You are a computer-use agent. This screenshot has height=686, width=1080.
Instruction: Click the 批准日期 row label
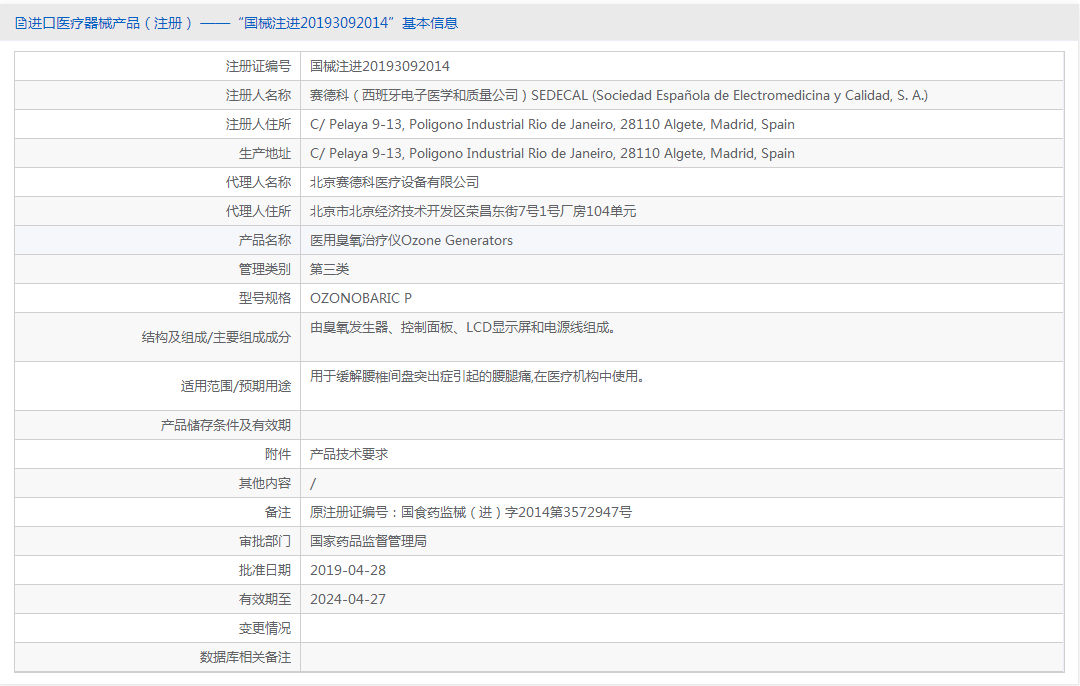(265, 570)
